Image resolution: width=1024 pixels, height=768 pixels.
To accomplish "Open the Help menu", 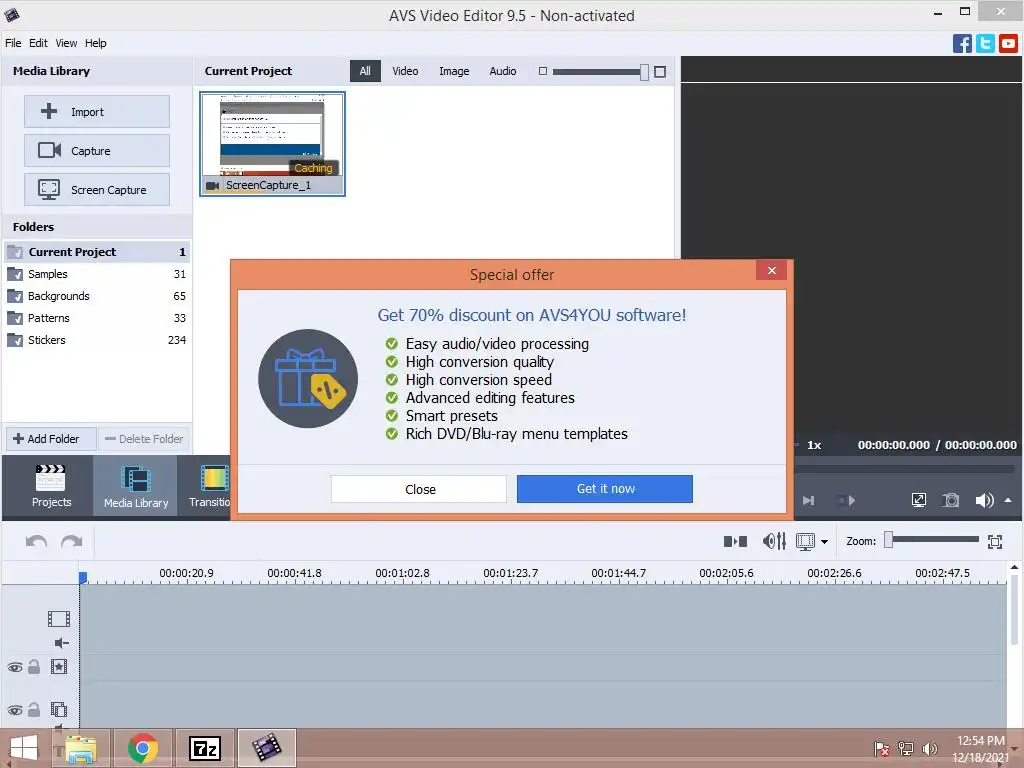I will tap(95, 43).
